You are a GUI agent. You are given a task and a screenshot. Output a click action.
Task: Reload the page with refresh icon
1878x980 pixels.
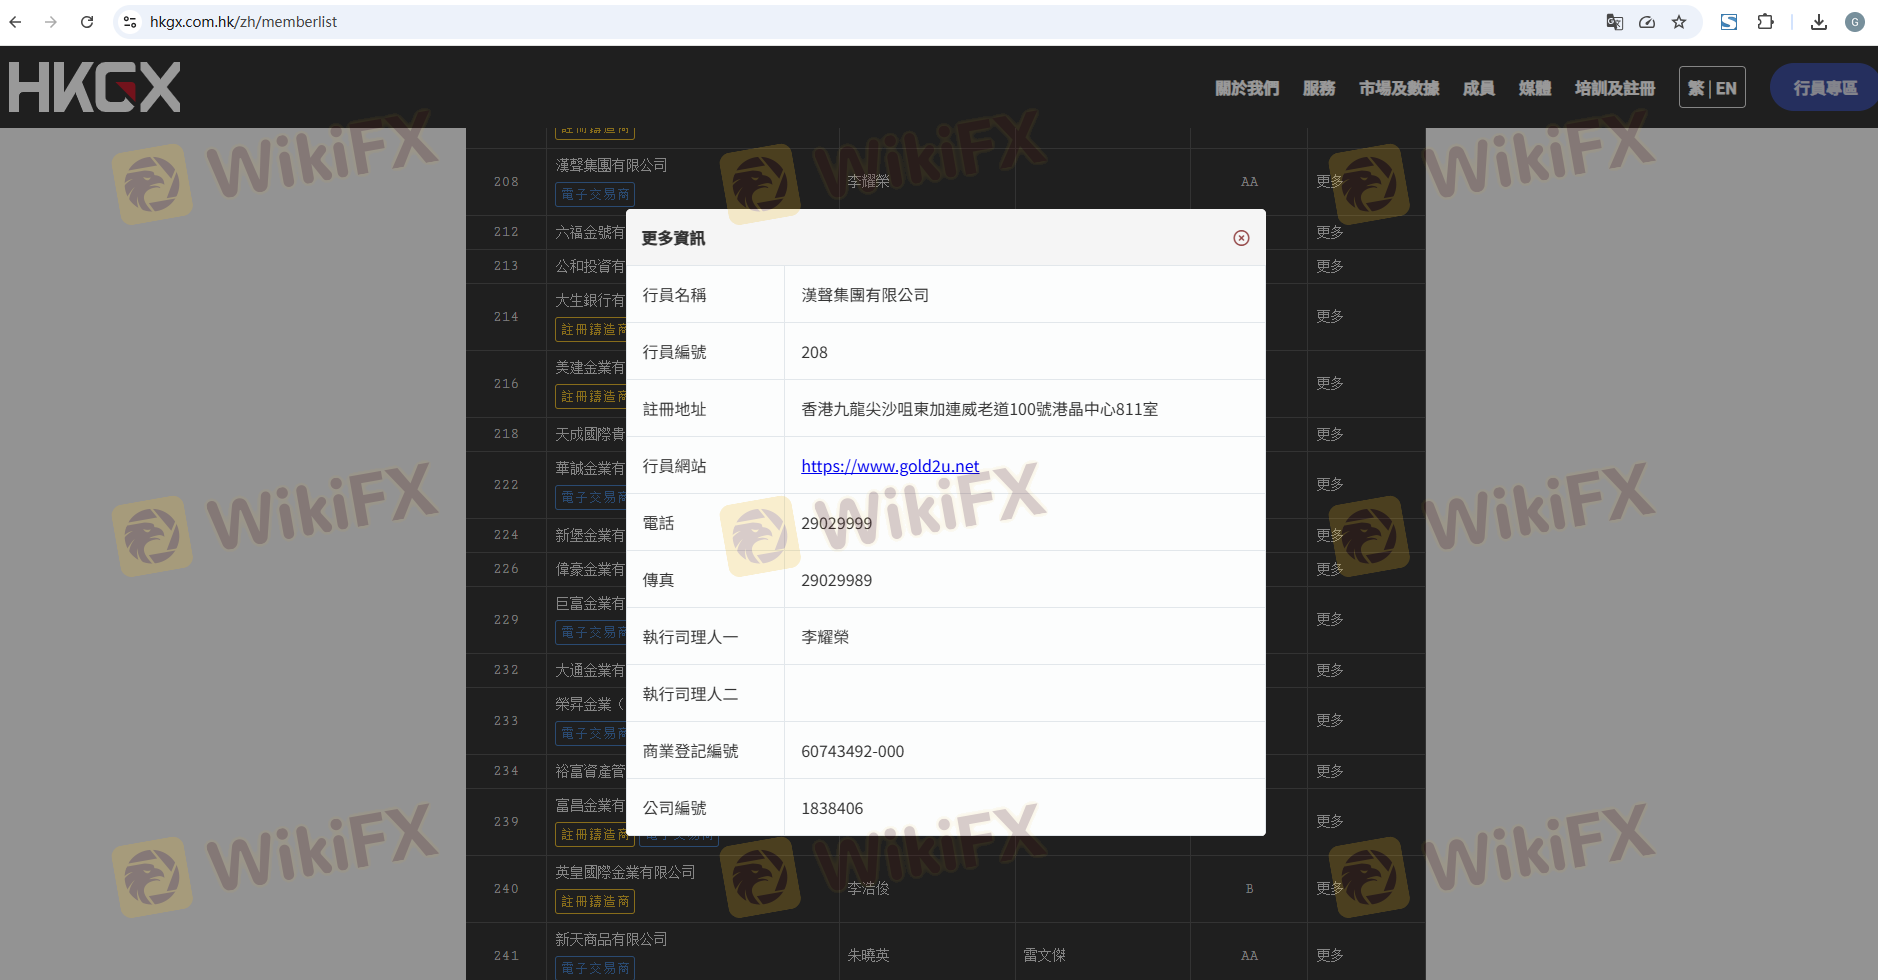click(x=87, y=22)
